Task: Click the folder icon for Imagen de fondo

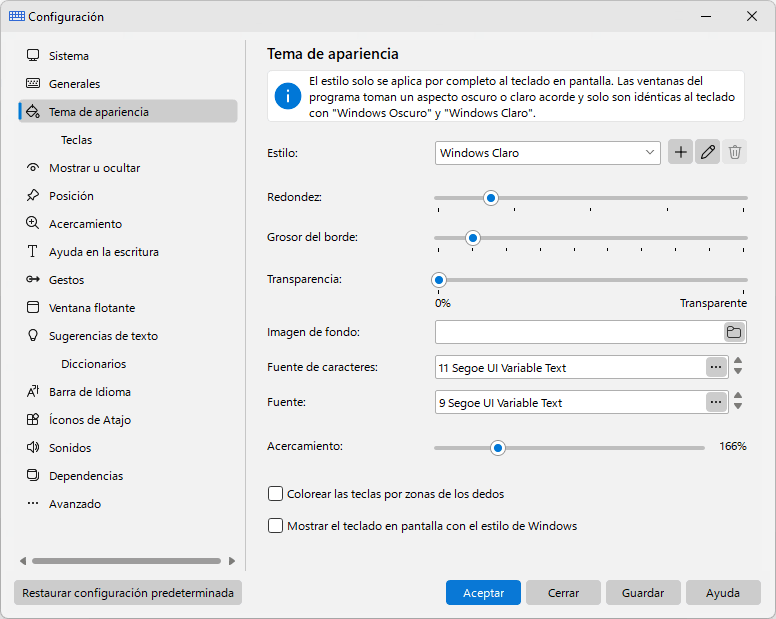Action: pyautogui.click(x=734, y=332)
